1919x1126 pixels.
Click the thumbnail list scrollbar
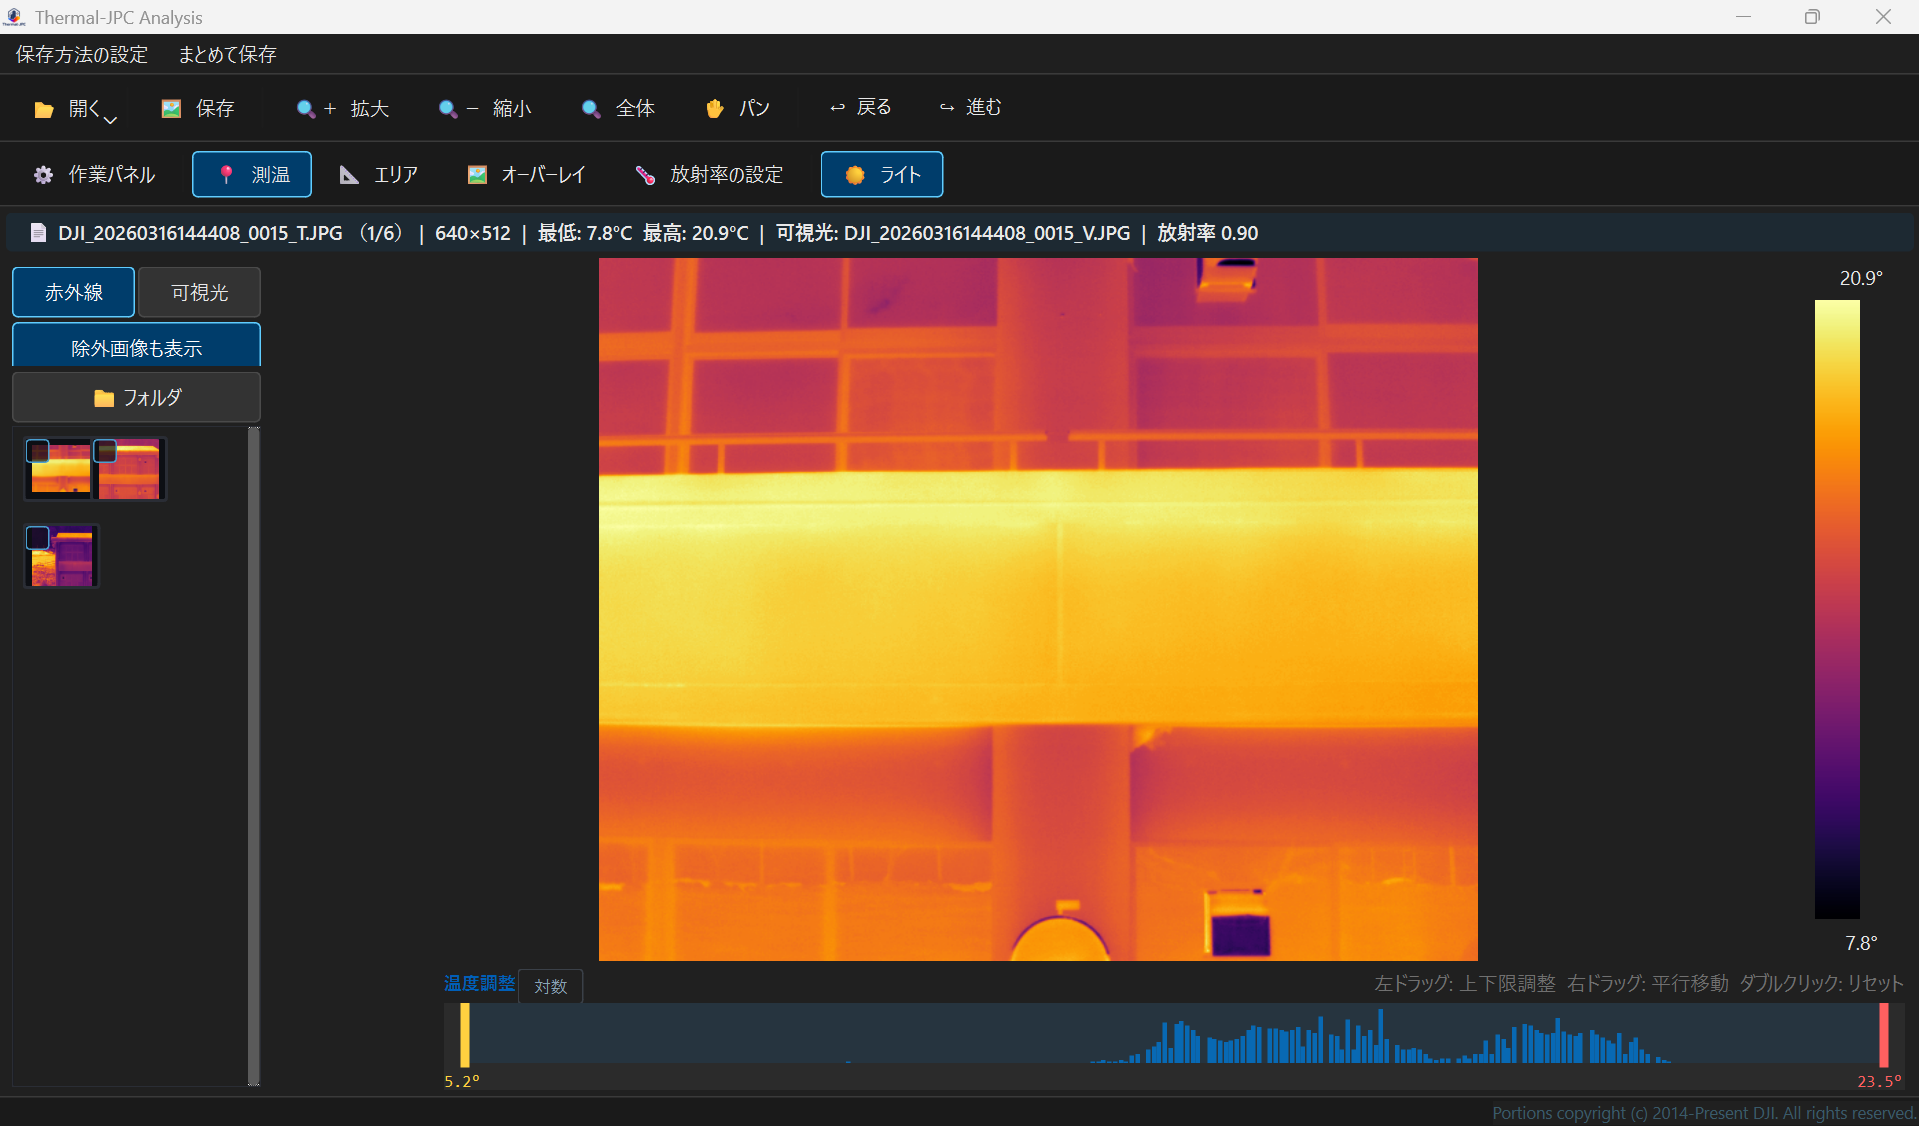pos(253,756)
